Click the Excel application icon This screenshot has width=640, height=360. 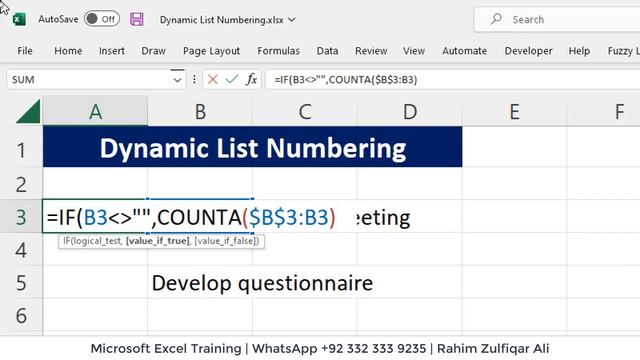point(19,19)
